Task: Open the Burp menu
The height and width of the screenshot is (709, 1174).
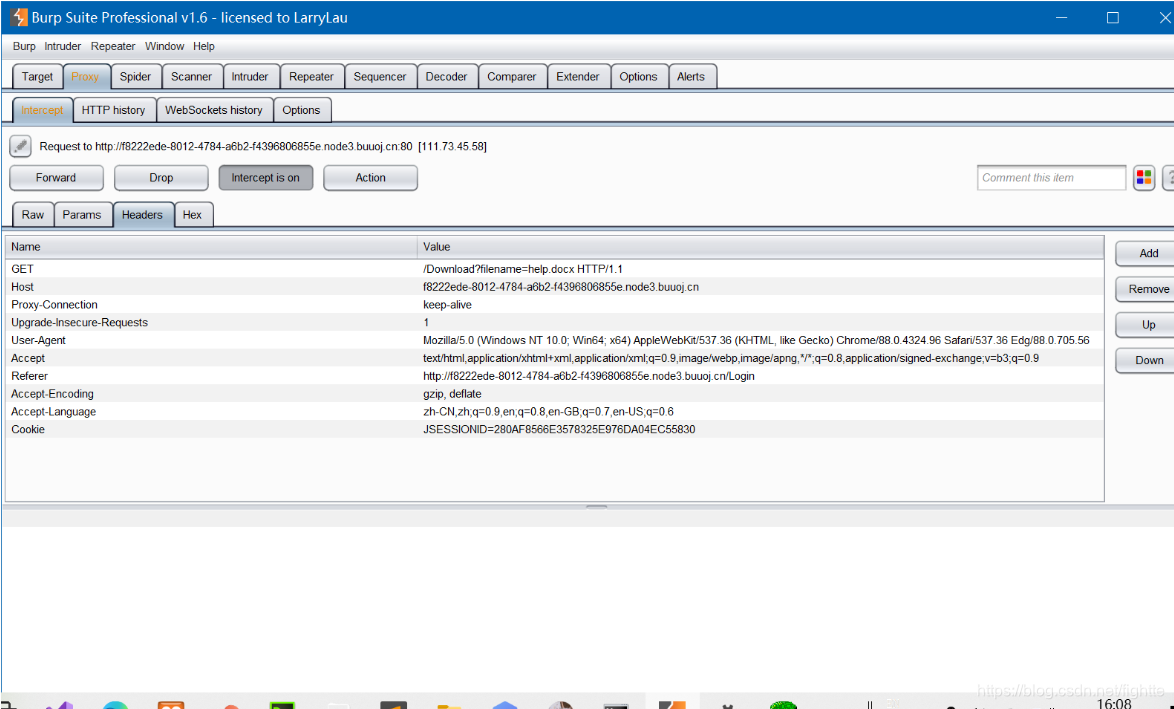Action: [x=24, y=46]
